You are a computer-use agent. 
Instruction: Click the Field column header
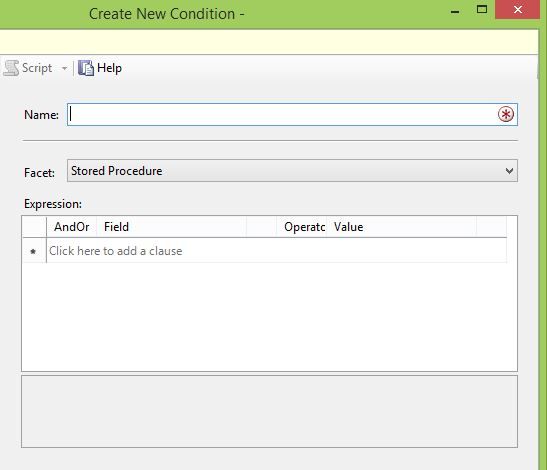click(x=171, y=227)
